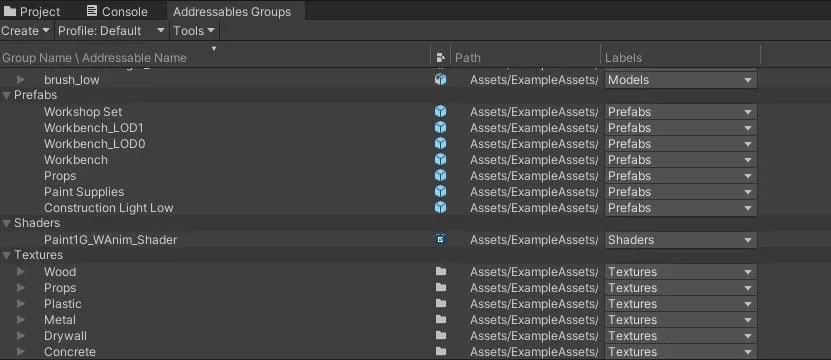Screen dimensions: 831x360
Task: Select the Textures group header
Action: [x=38, y=255]
